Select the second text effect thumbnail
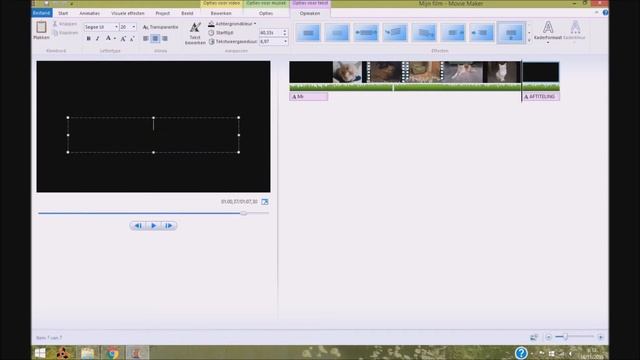 337,33
